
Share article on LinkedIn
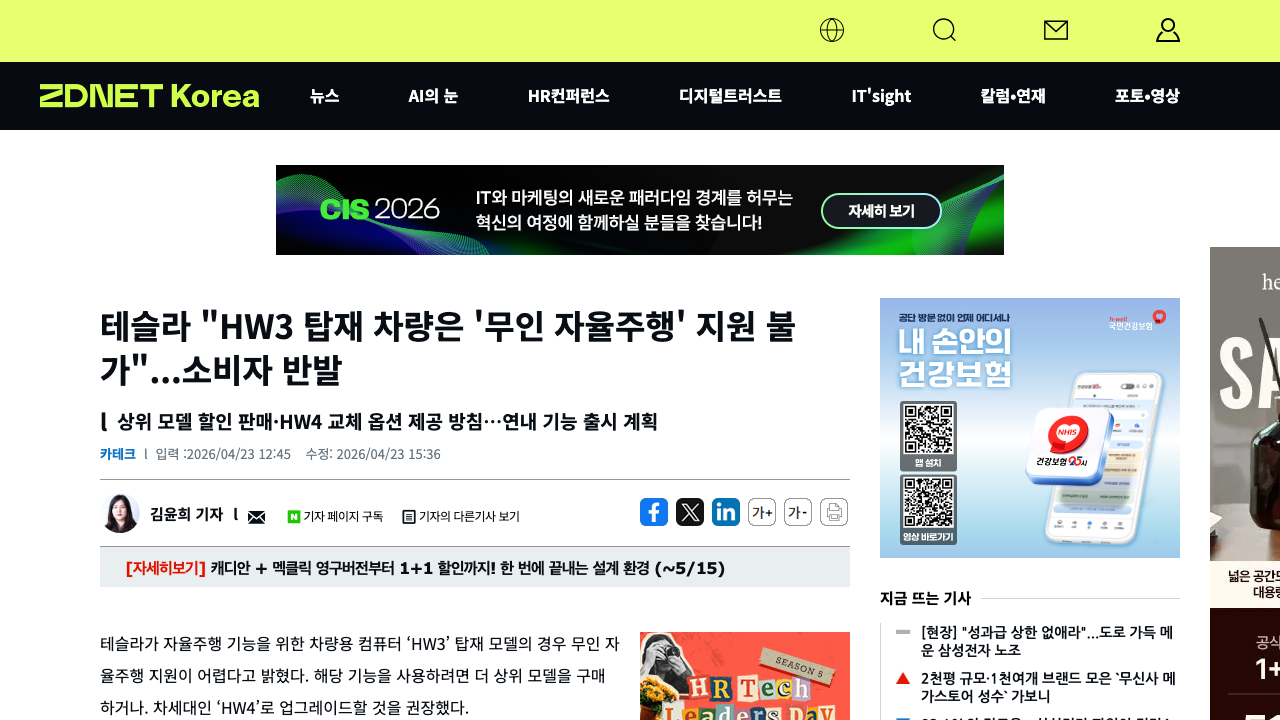coord(726,512)
